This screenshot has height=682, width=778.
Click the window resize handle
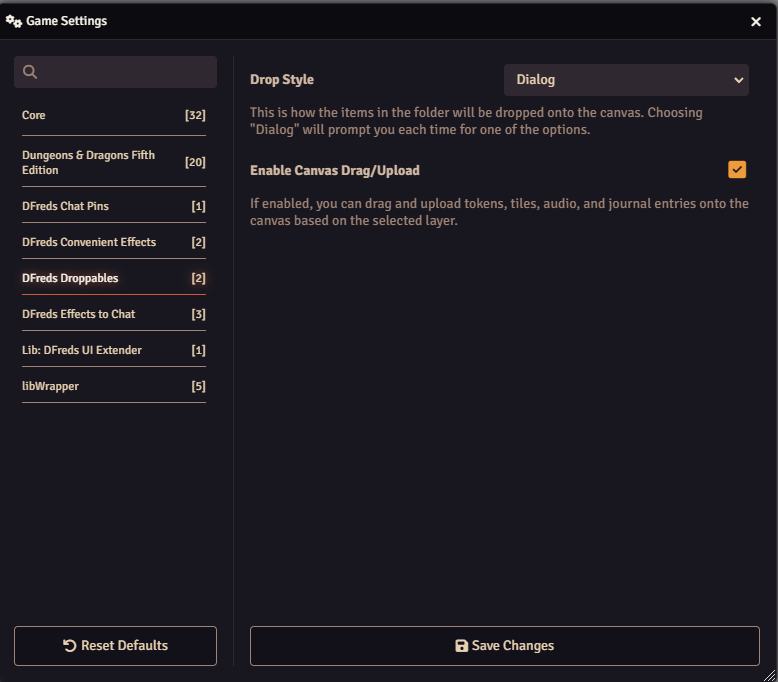[769, 674]
